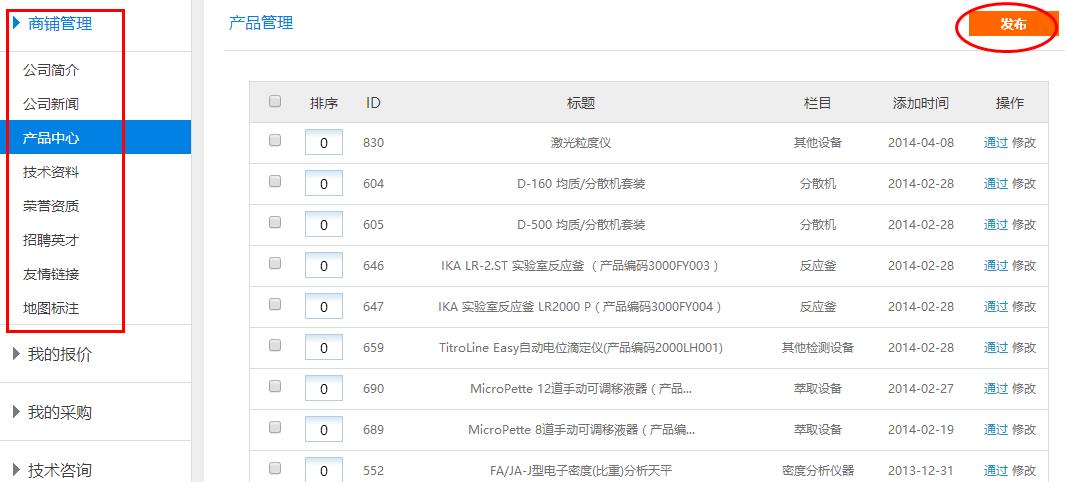Click 通过 link for ID 605
Screen dimensions: 1065x482
coord(996,225)
